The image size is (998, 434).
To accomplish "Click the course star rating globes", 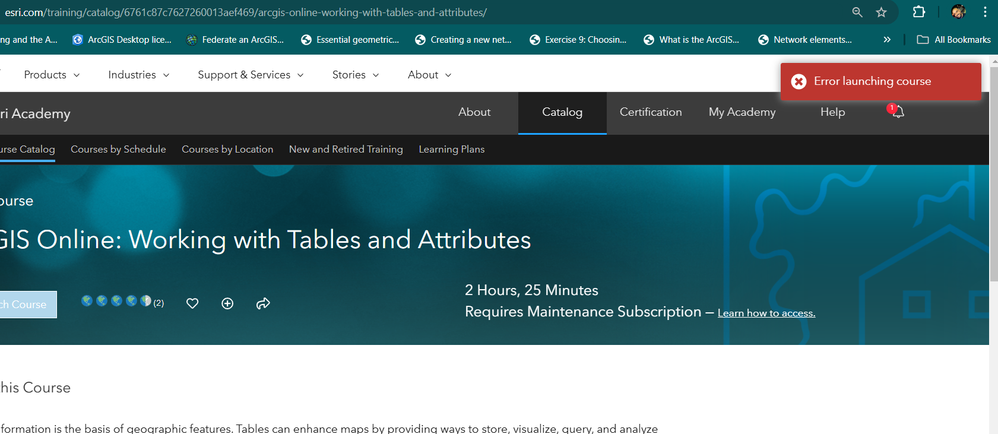I will point(116,301).
